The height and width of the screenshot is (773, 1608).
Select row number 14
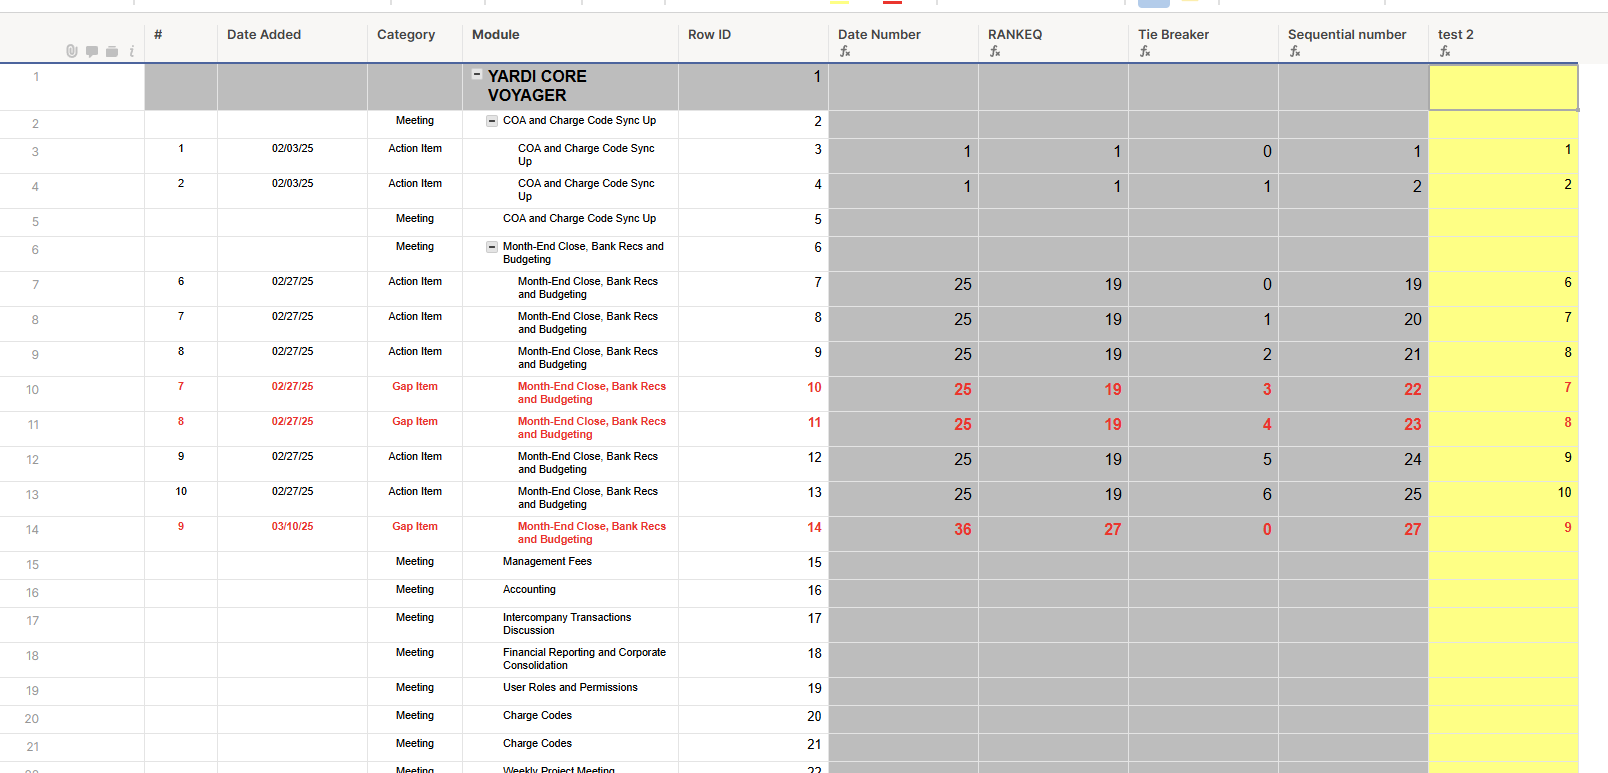[x=33, y=530]
